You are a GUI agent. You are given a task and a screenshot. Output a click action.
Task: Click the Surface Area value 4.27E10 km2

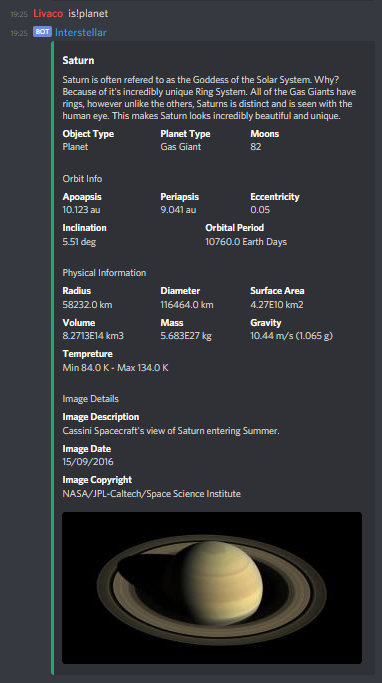point(277,304)
